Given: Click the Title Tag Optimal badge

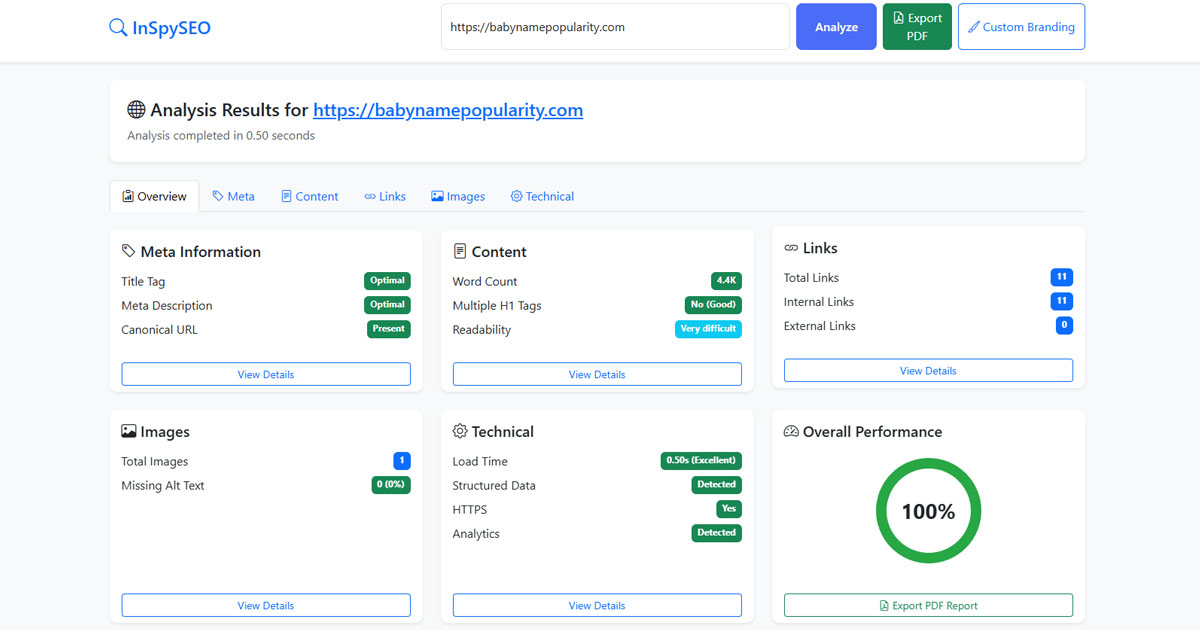Looking at the screenshot, I should (387, 281).
